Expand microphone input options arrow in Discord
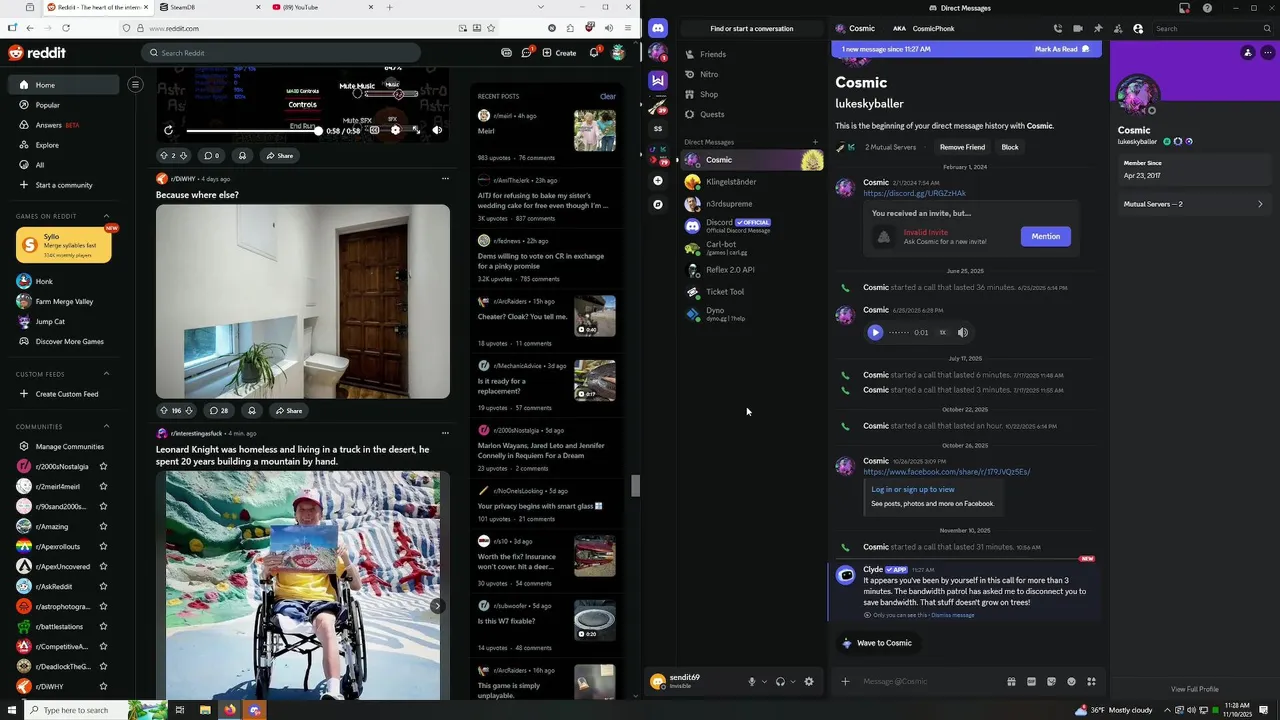Image resolution: width=1280 pixels, height=720 pixels. click(x=764, y=682)
